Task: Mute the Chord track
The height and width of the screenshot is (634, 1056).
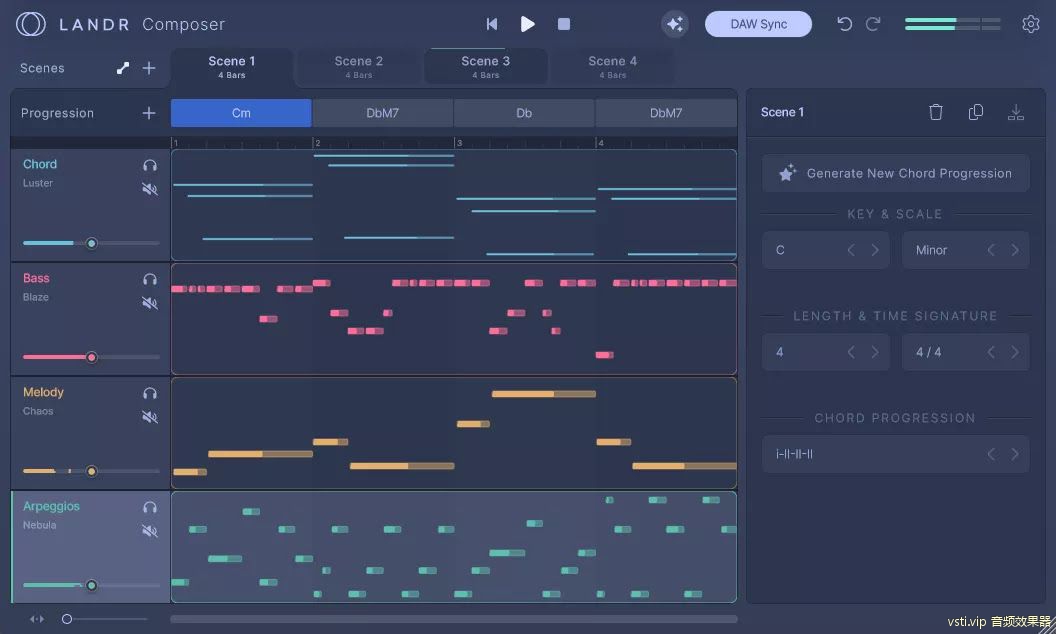Action: [x=150, y=189]
